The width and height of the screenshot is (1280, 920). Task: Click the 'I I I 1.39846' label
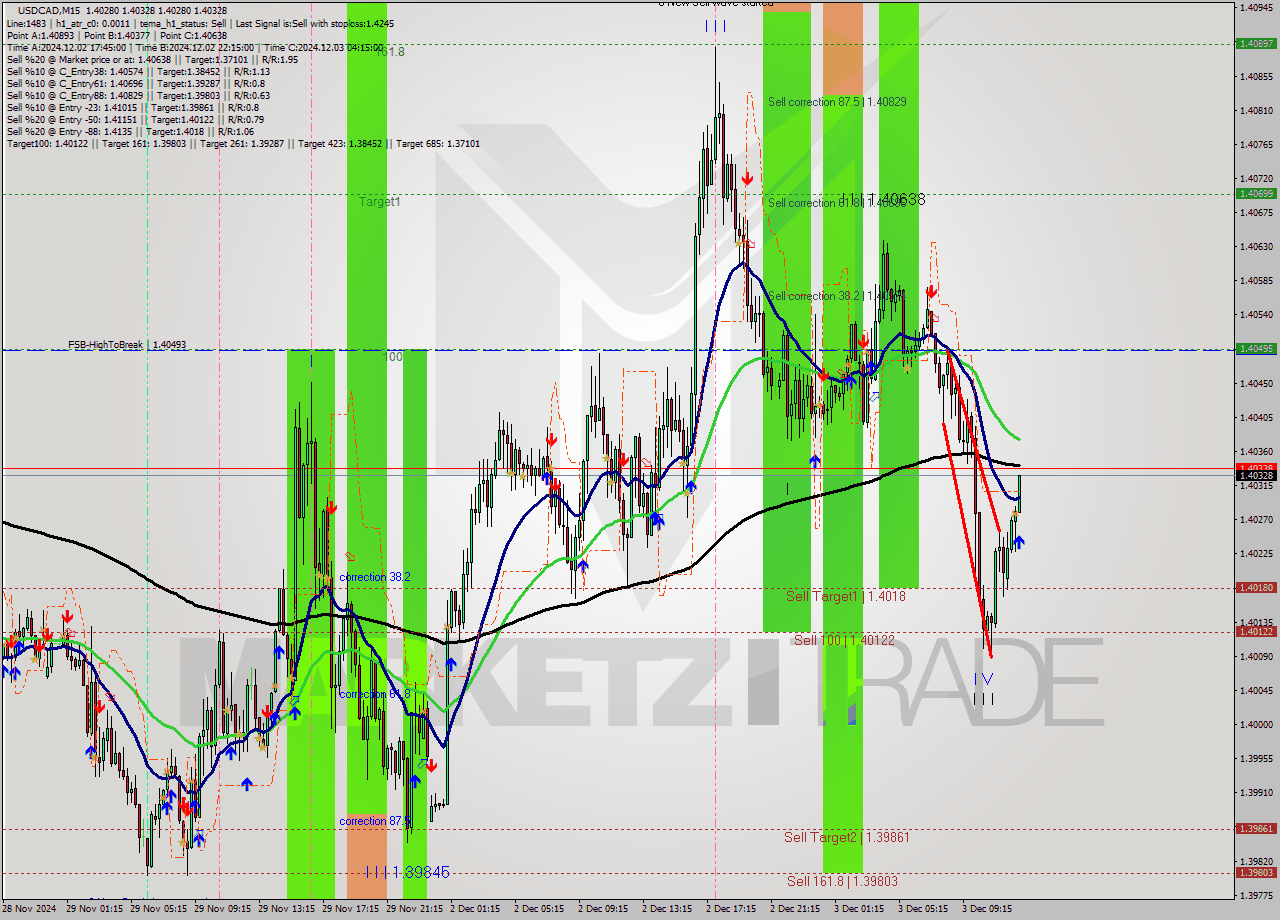pyautogui.click(x=407, y=872)
